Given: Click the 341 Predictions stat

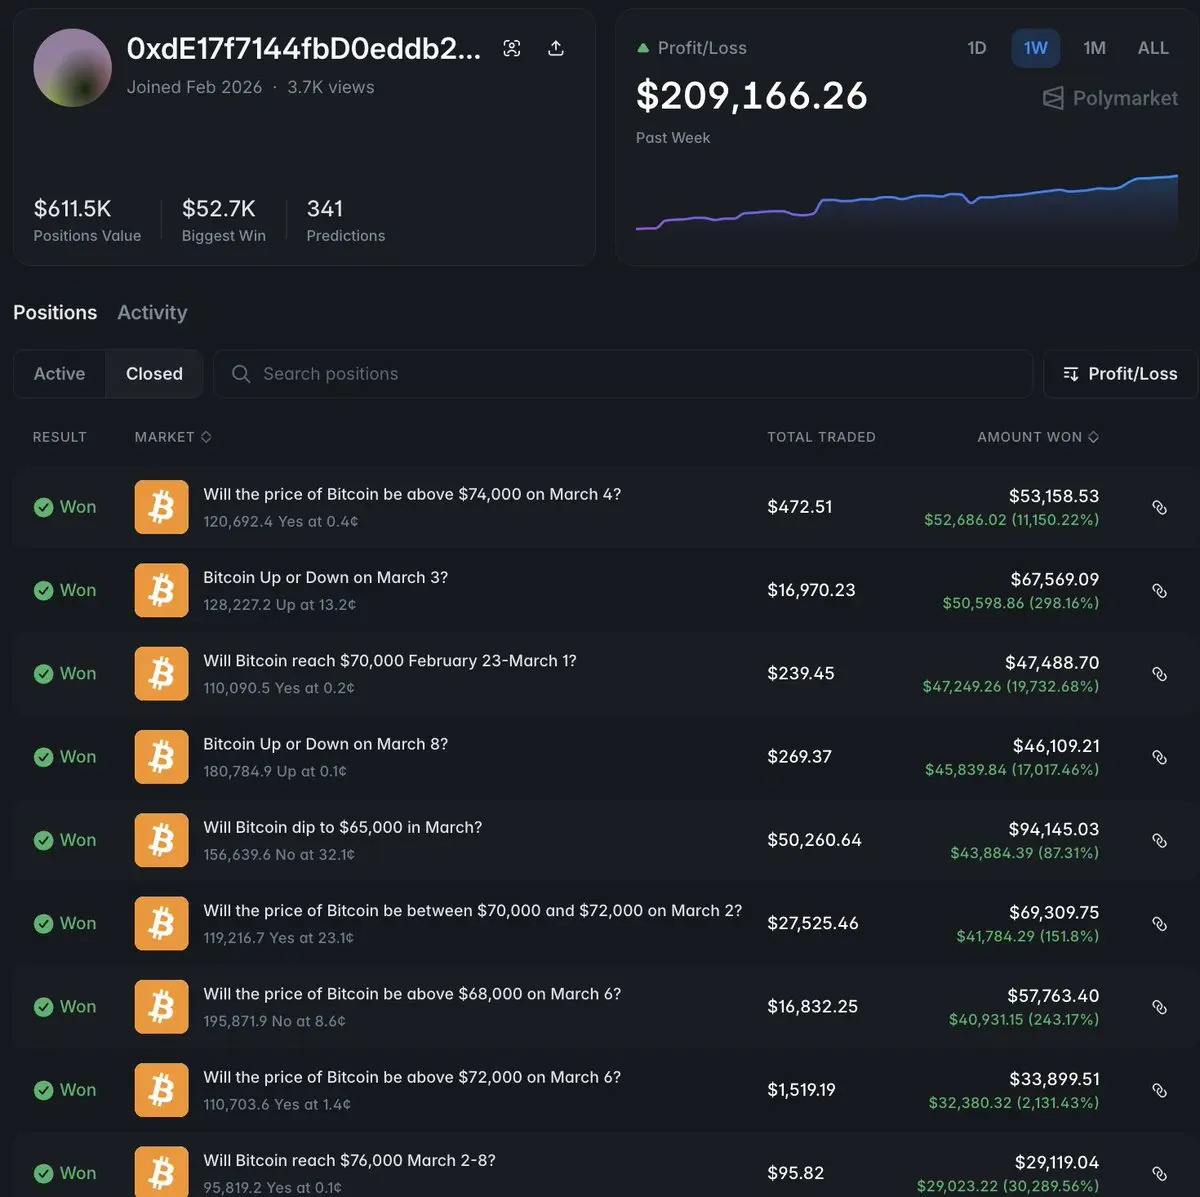Looking at the screenshot, I should click(x=346, y=220).
